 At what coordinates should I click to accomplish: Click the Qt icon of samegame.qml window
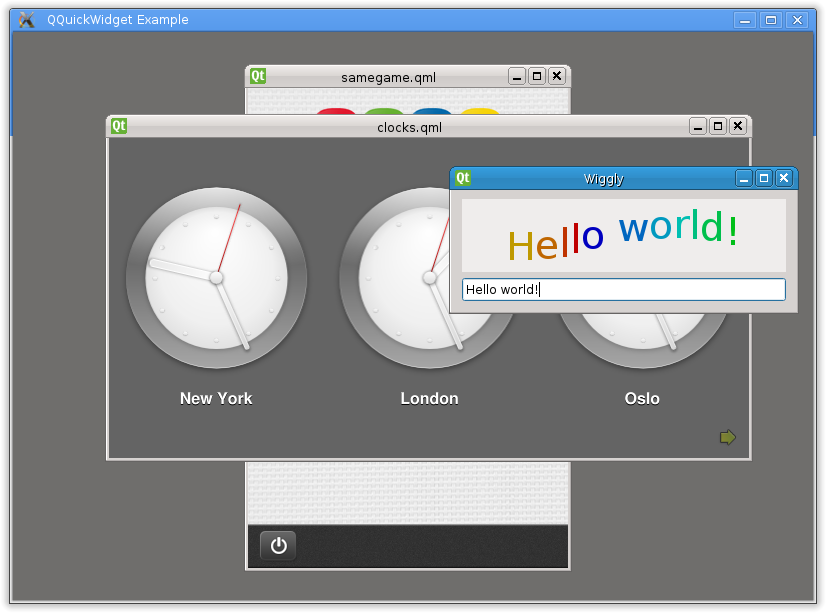click(x=258, y=76)
